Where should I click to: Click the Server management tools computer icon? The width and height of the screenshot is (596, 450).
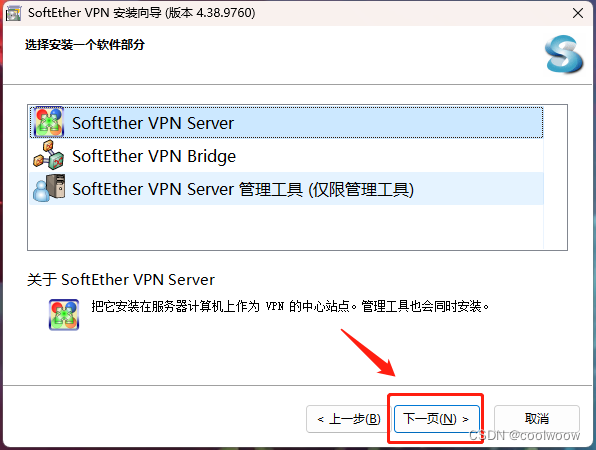[49, 188]
